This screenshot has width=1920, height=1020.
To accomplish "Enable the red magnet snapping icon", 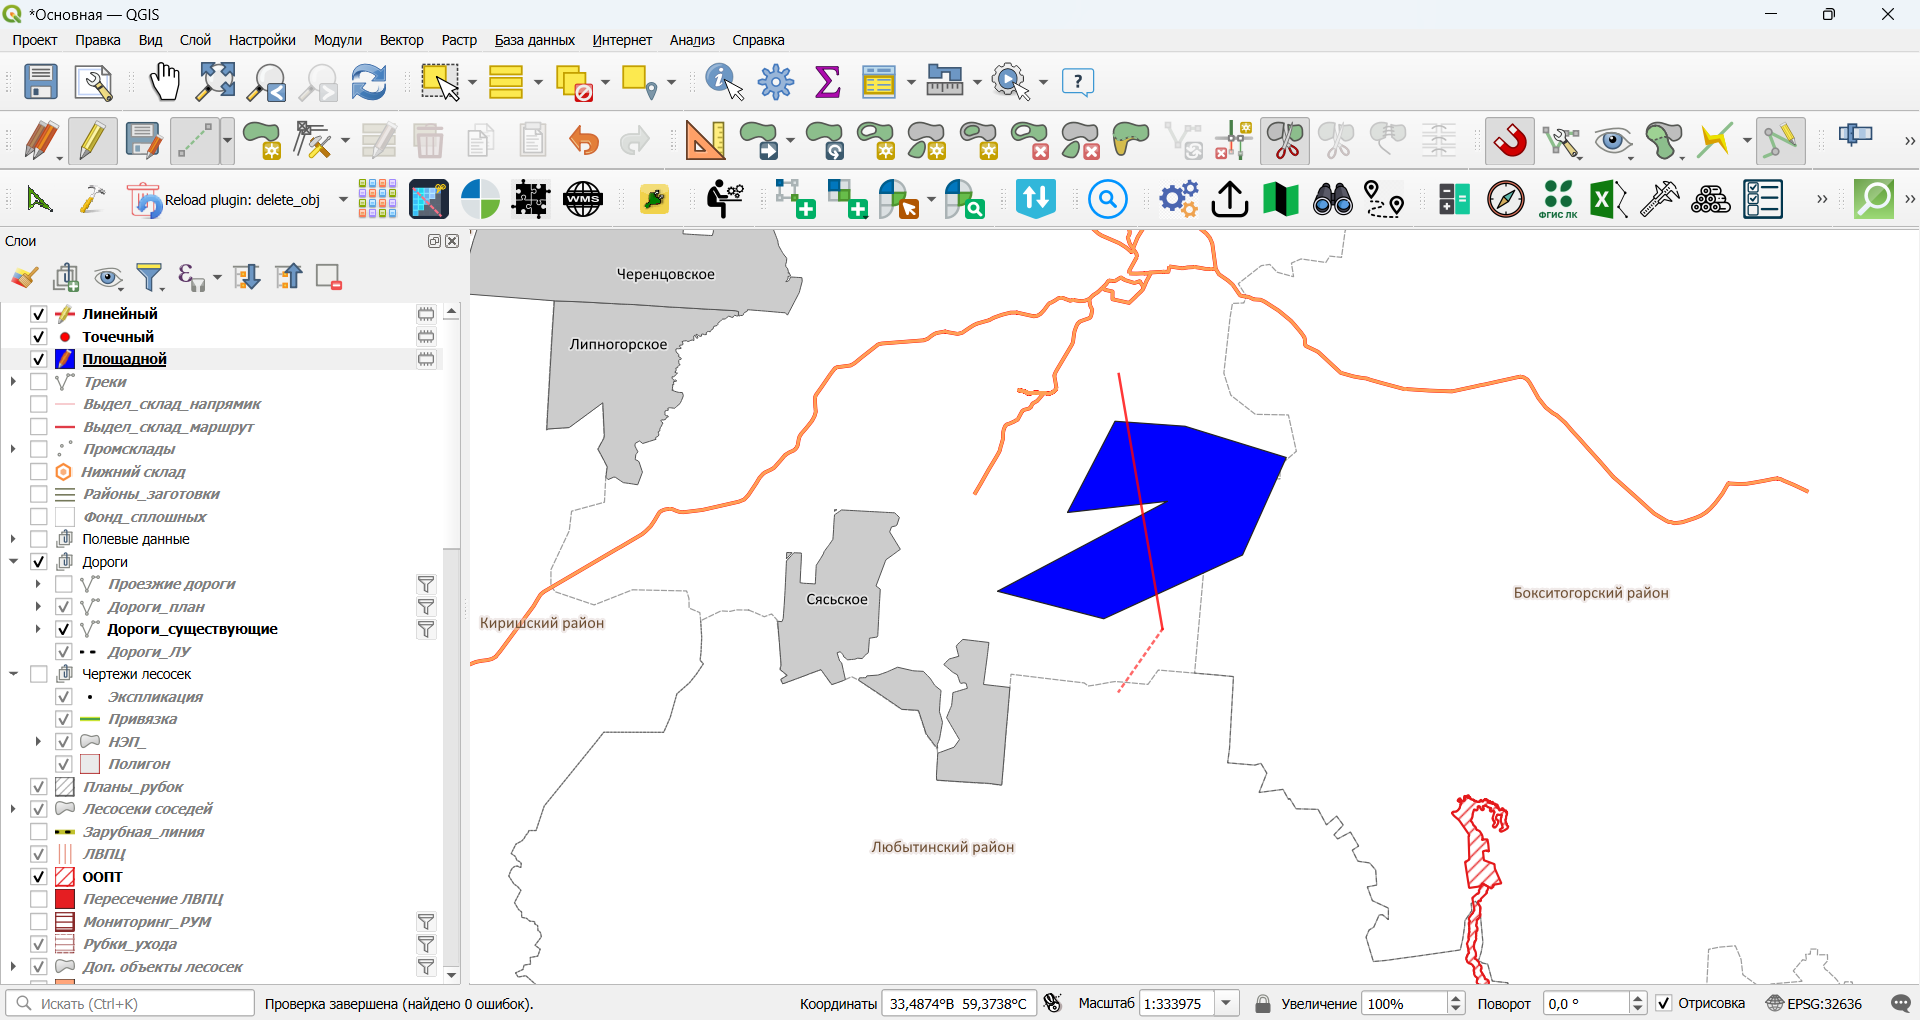I will [1510, 141].
